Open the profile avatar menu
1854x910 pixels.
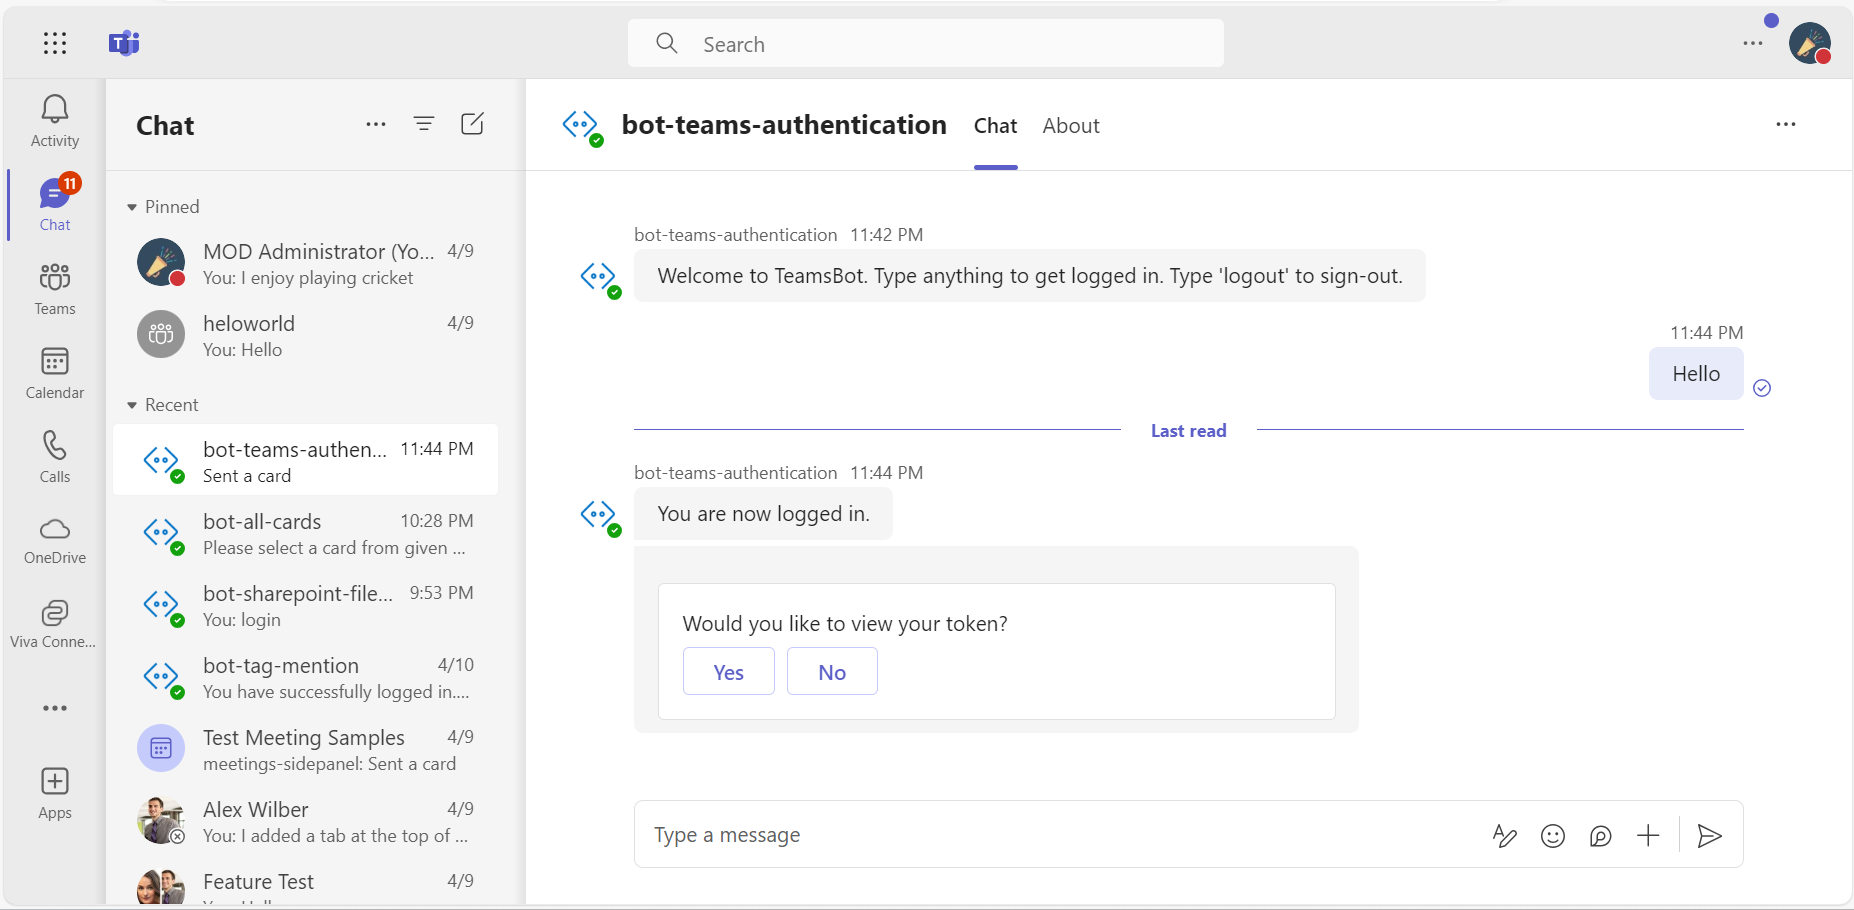click(x=1810, y=43)
